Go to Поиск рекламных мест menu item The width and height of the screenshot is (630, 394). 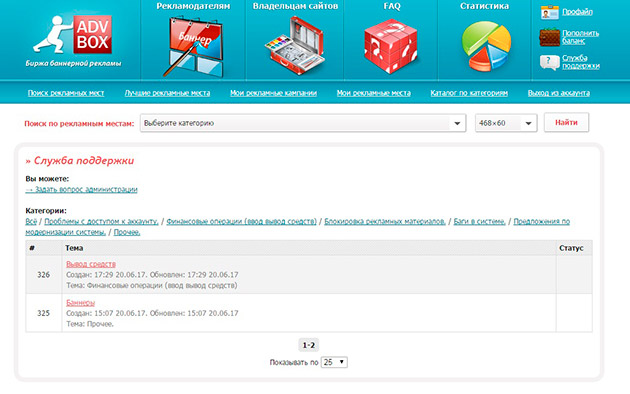[x=66, y=93]
